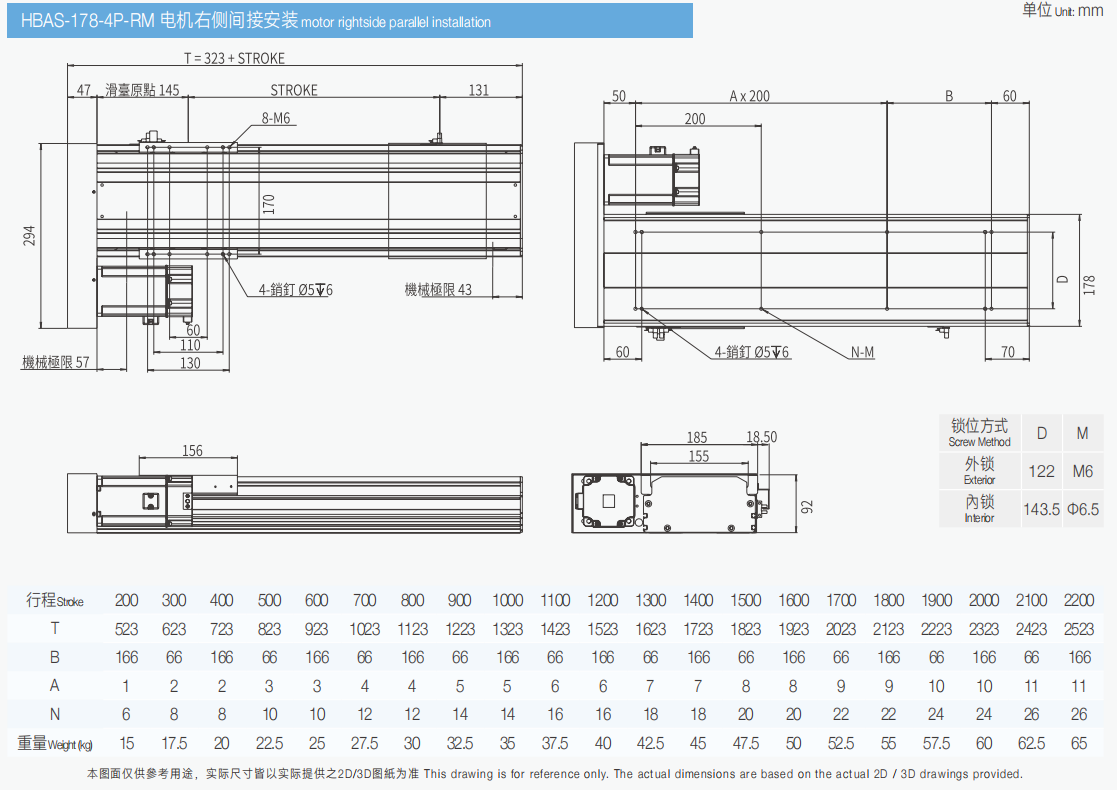Select the '122' value for Exterior
Screen dimensions: 1117x790
1041,471
